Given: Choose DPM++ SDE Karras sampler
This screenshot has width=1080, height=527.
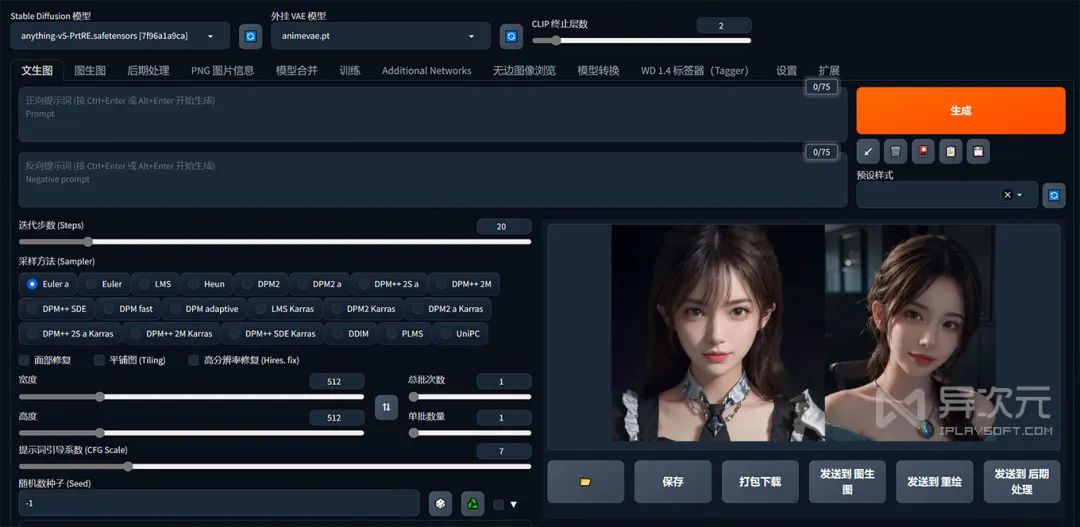Looking at the screenshot, I should pos(272,333).
